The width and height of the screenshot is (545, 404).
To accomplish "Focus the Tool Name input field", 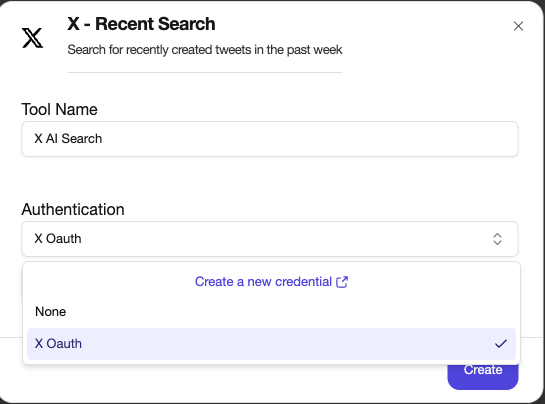I will [x=270, y=139].
